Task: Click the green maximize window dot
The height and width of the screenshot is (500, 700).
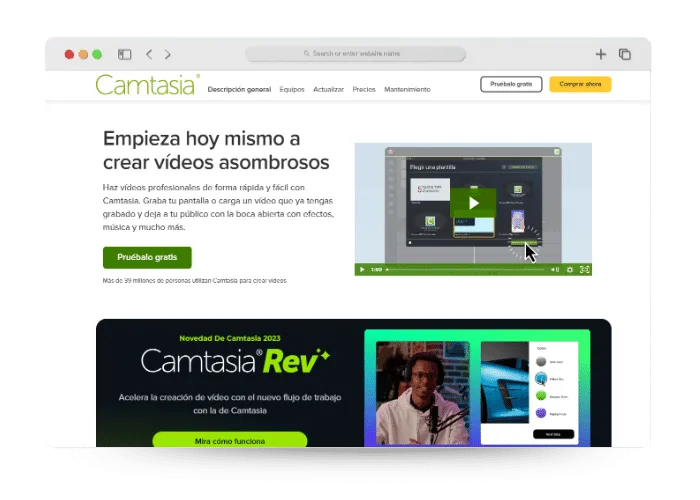Action: (x=97, y=54)
